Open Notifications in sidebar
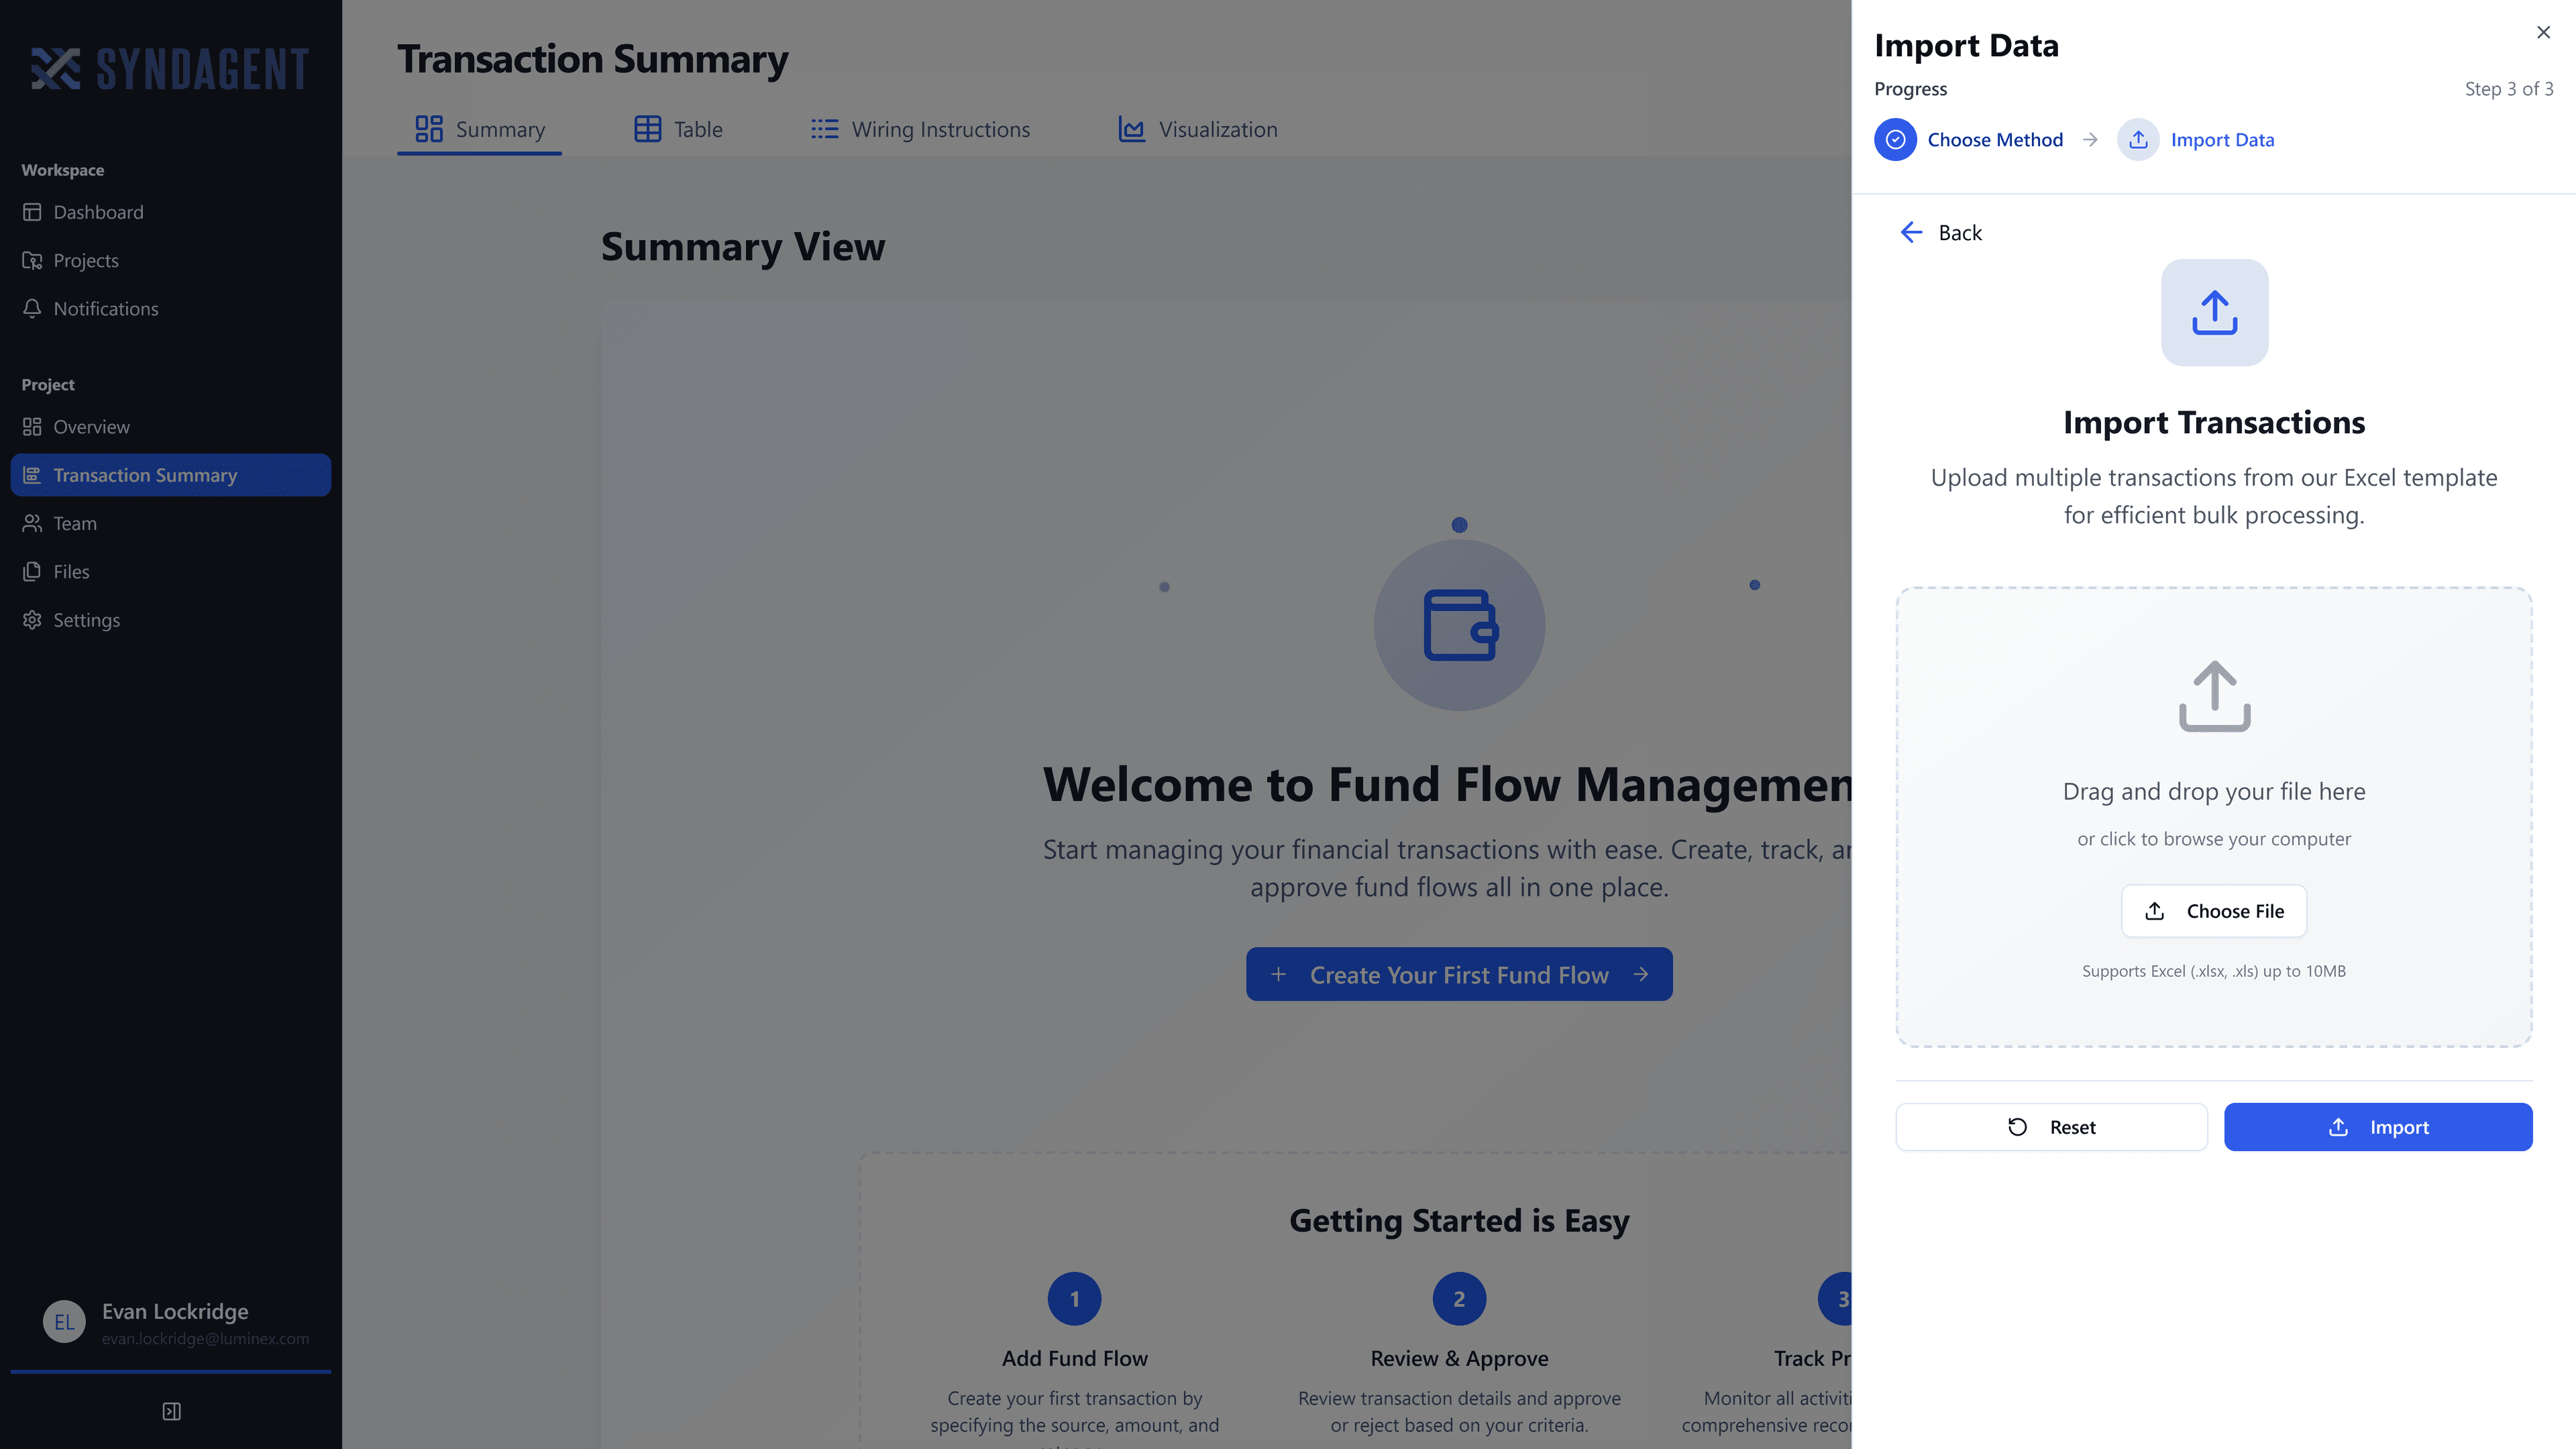Image resolution: width=2576 pixels, height=1449 pixels. [x=171, y=308]
